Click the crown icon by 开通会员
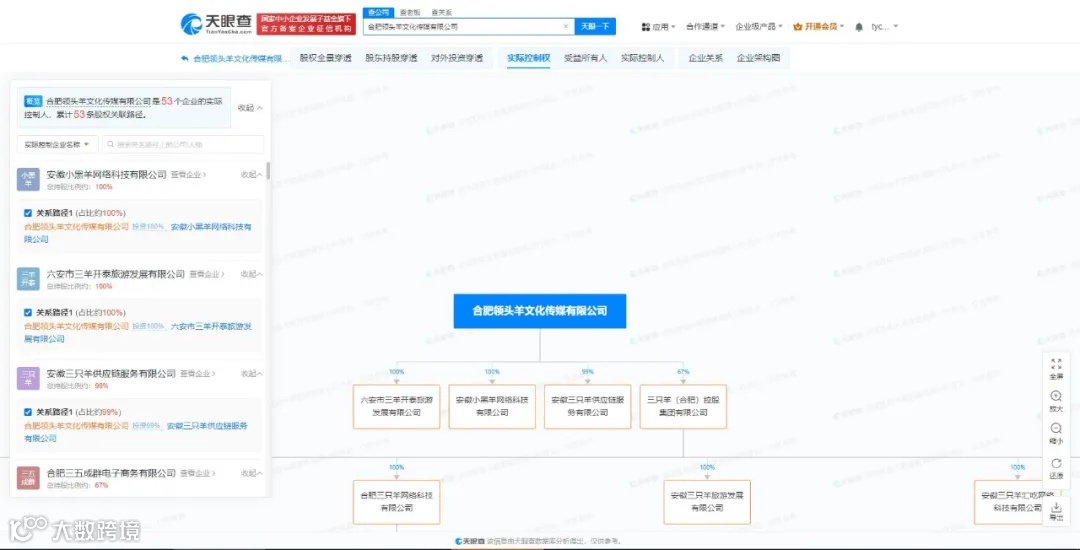Image resolution: width=1080 pixels, height=550 pixels. (x=798, y=27)
